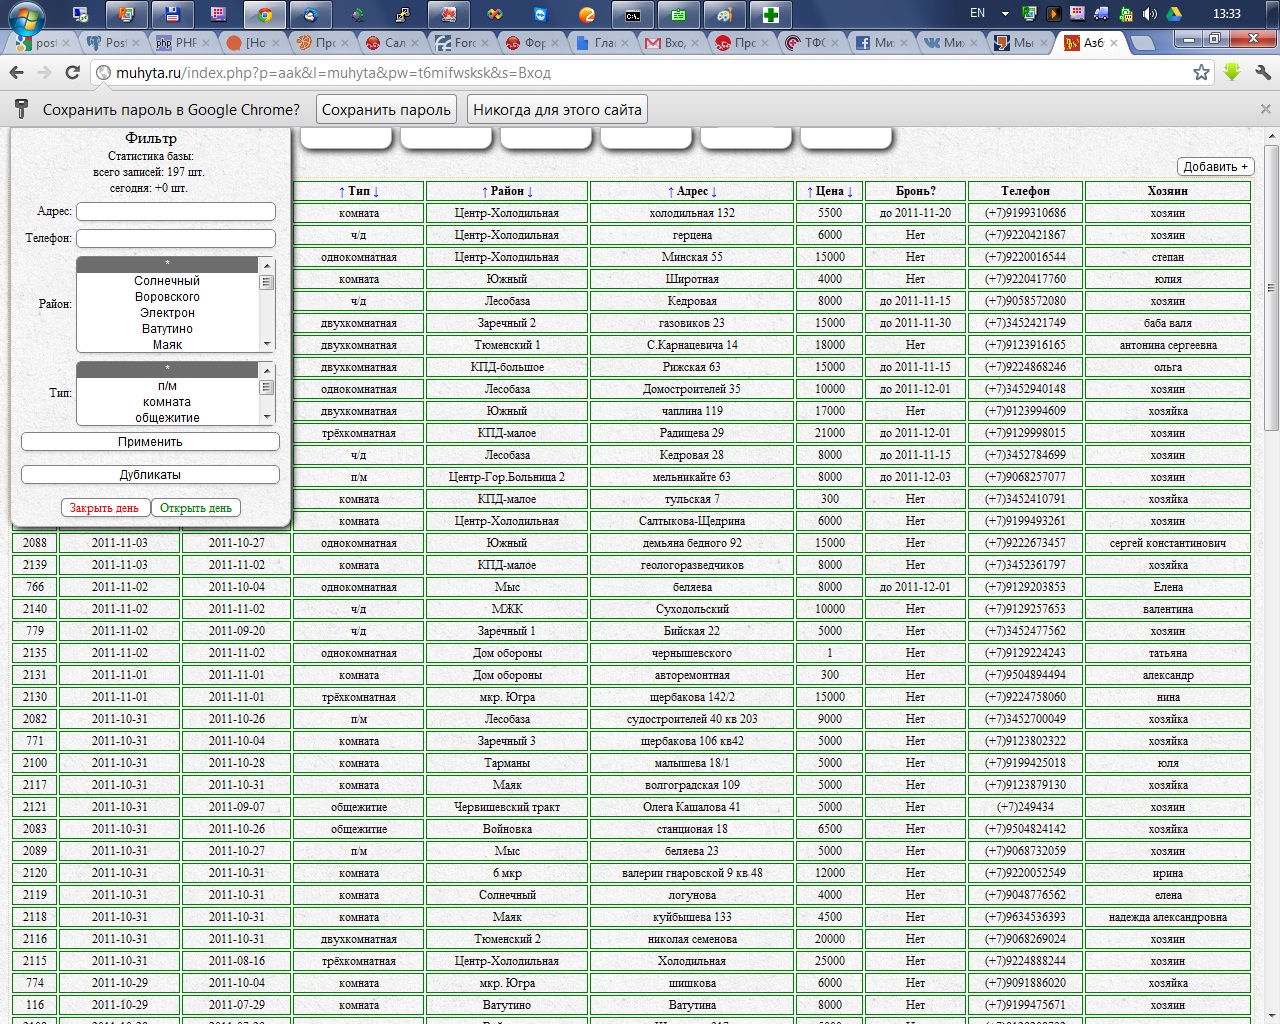Open Chrome's wrench settings menu

click(1262, 73)
